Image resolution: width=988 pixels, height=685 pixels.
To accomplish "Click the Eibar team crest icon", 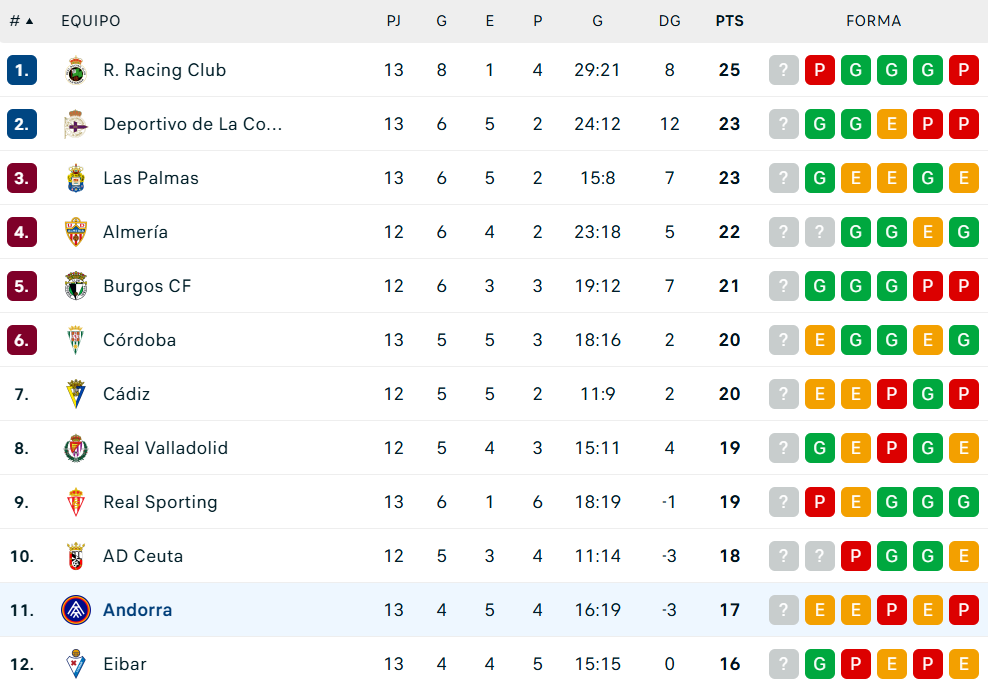I will [76, 664].
